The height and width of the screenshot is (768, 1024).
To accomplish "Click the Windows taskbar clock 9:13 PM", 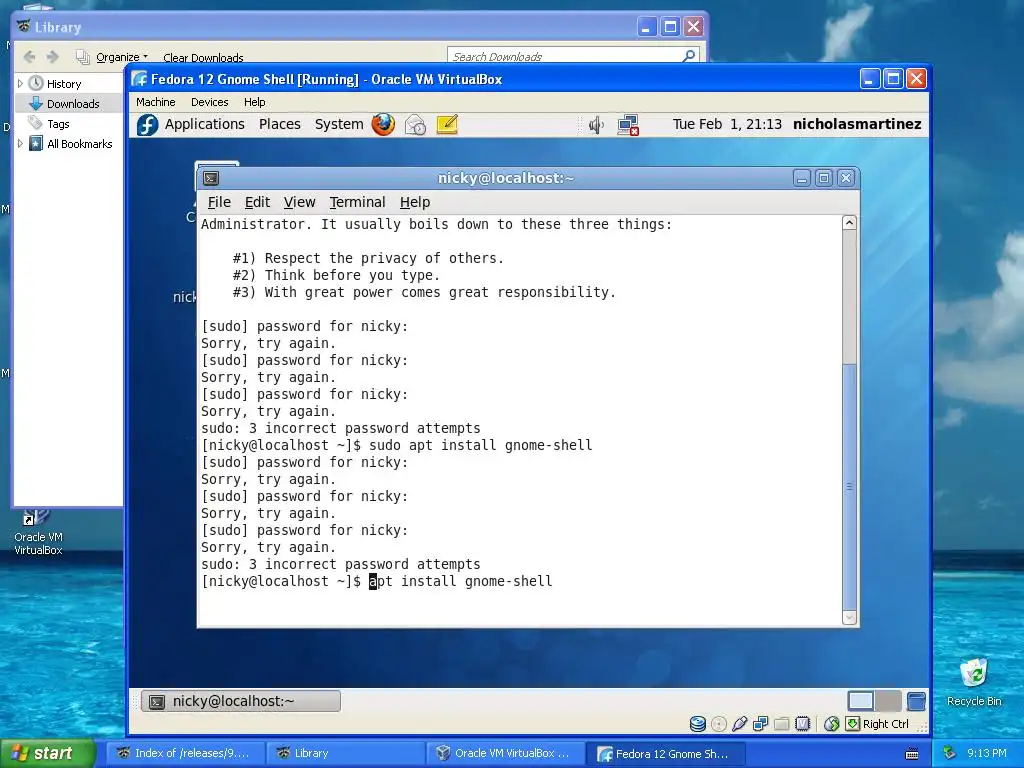I will (987, 753).
